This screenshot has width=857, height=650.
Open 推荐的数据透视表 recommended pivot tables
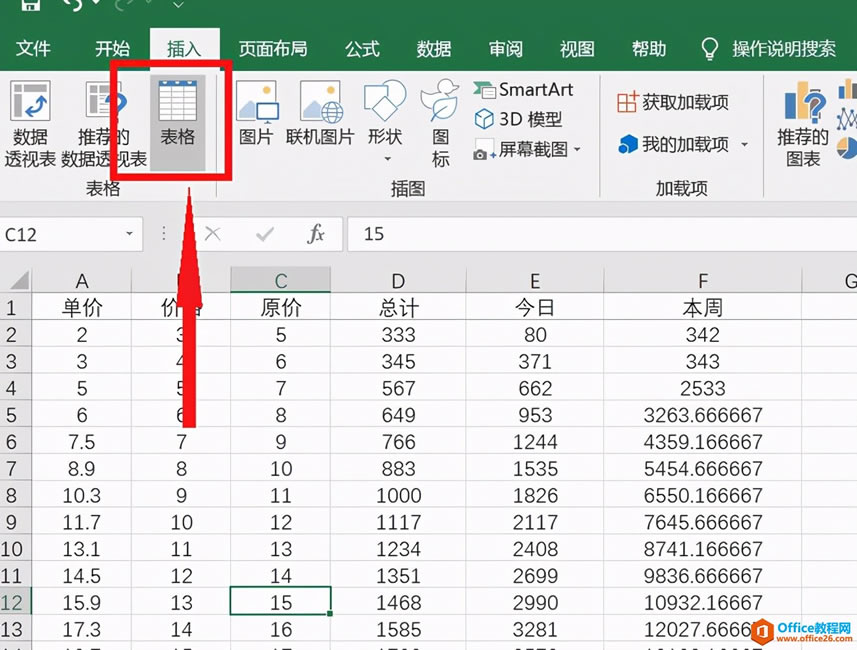[x=104, y=124]
